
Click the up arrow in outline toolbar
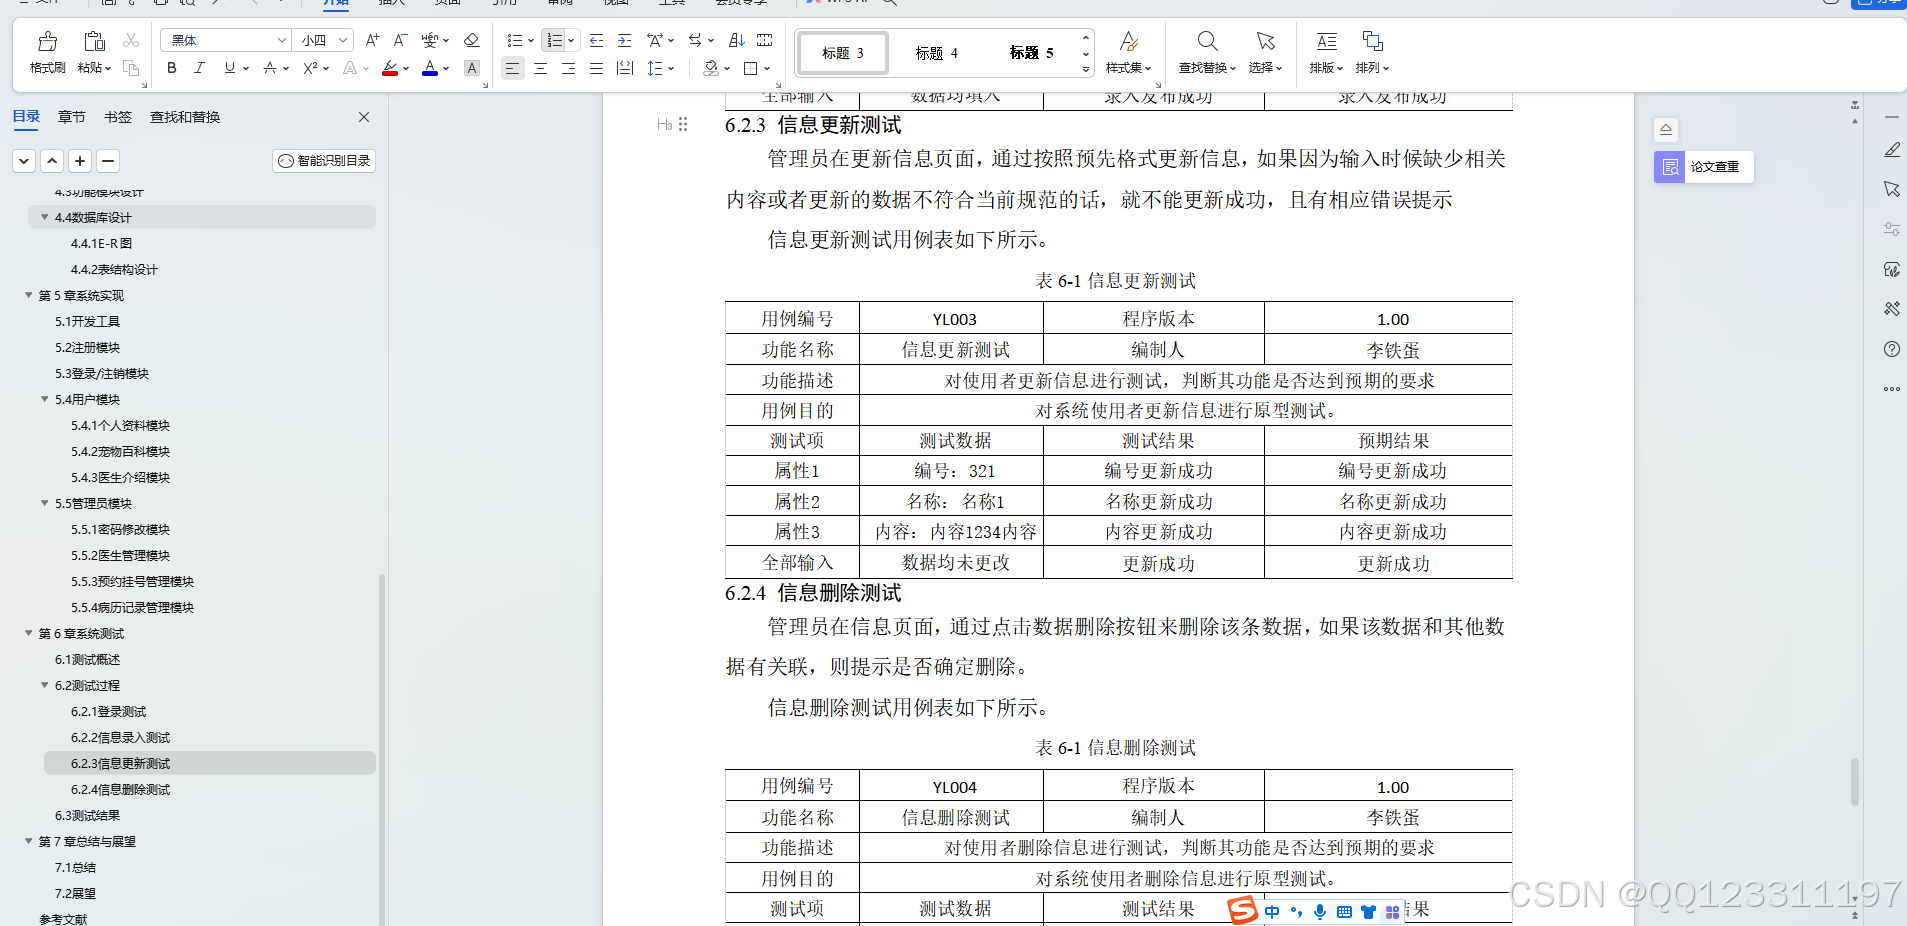click(x=53, y=161)
